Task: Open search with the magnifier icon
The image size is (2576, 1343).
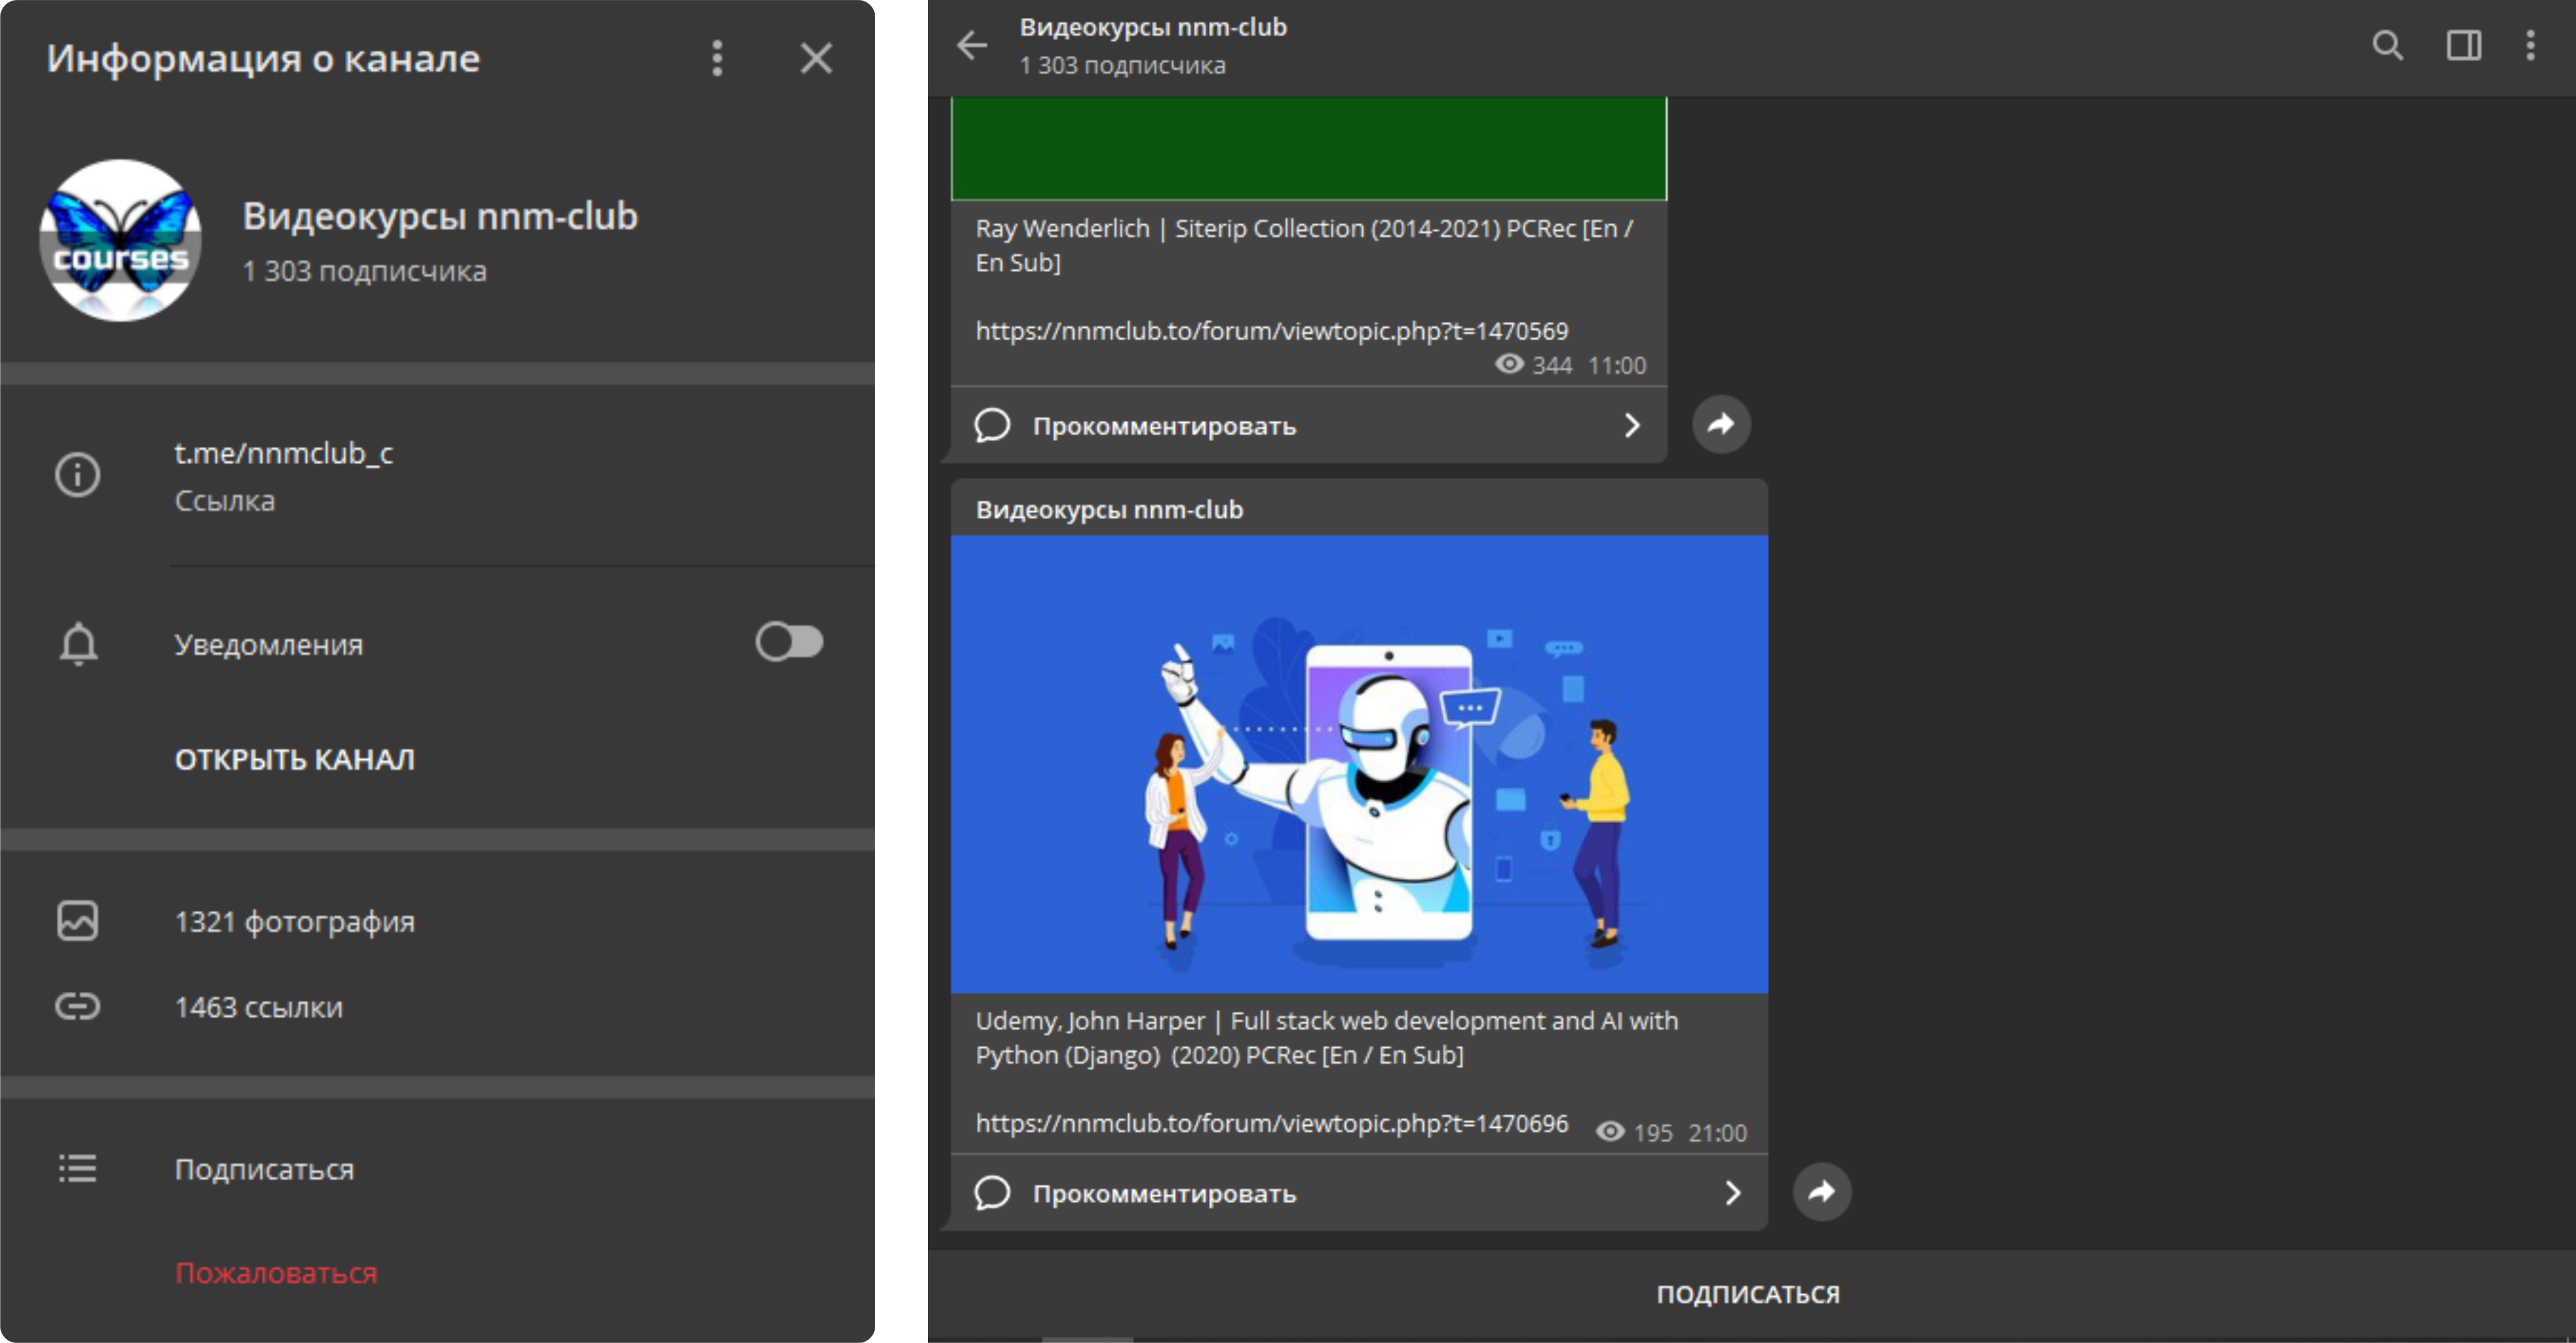Action: coord(2387,45)
